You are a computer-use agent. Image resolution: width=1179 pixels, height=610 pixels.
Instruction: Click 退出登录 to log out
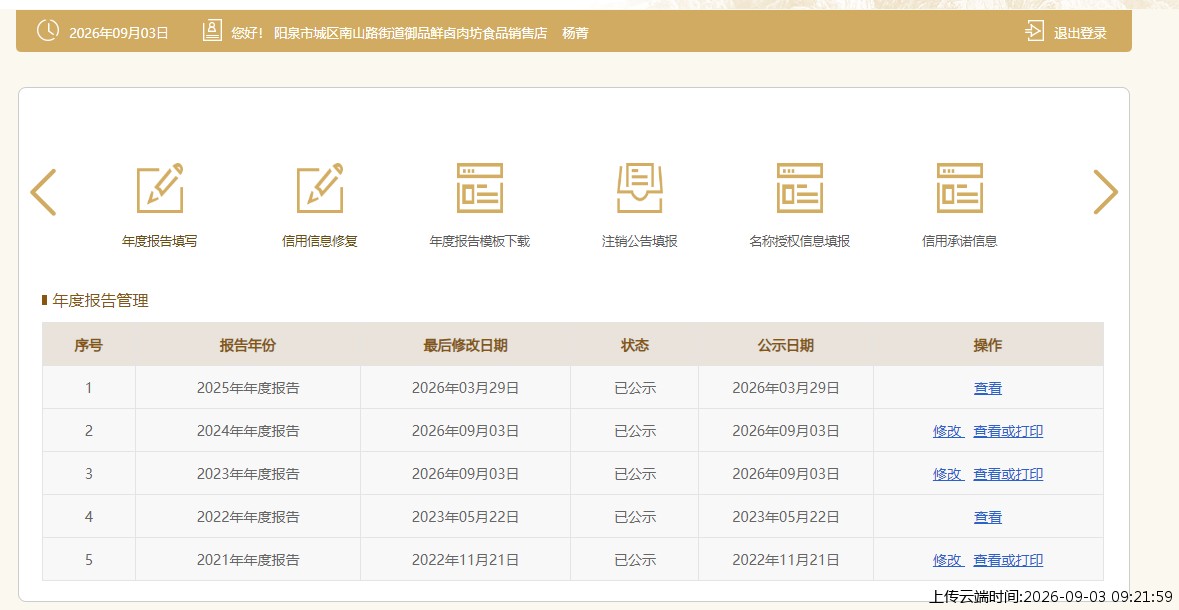[1080, 33]
